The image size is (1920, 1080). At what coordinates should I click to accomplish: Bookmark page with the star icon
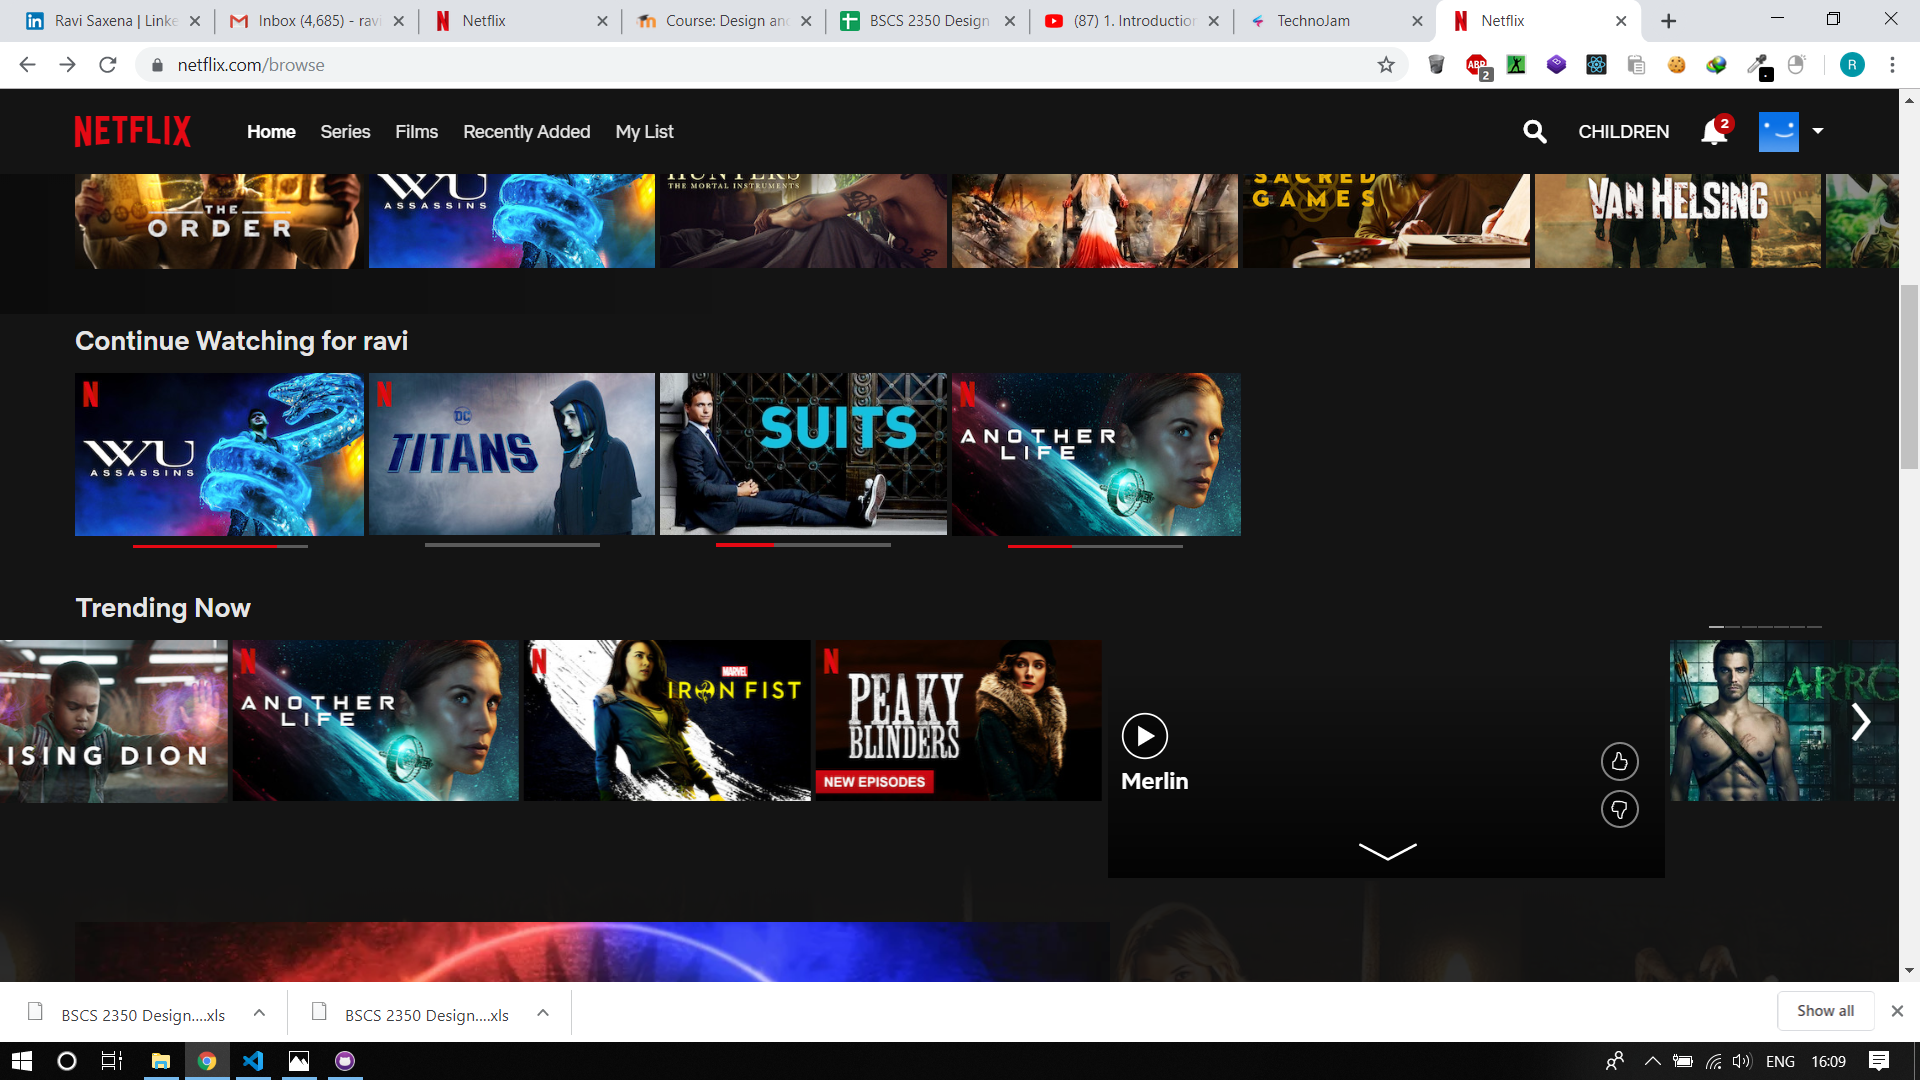pos(1386,65)
